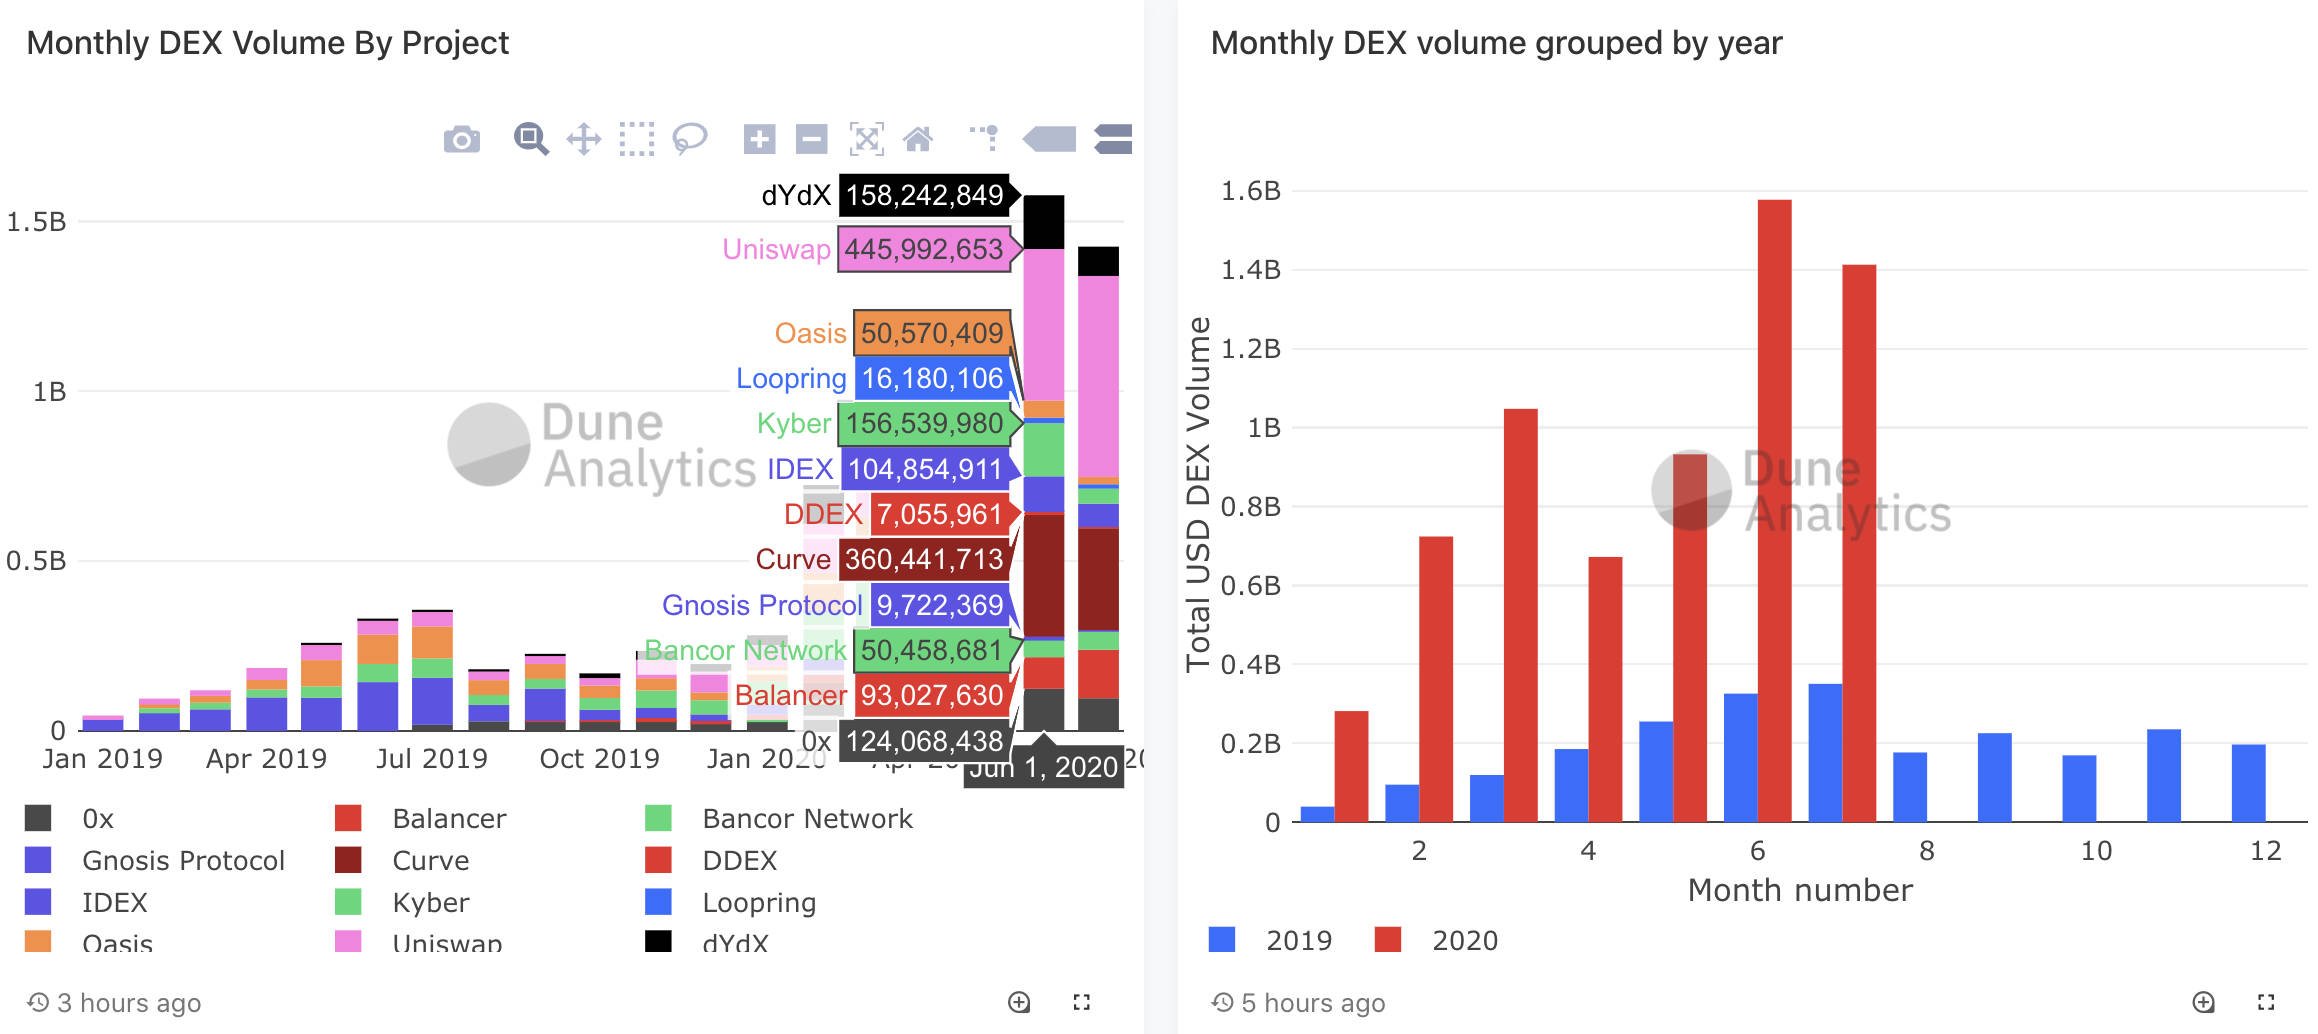This screenshot has height=1034, width=2318.
Task: Click 'Oct 2019' x-axis label
Action: (599, 759)
